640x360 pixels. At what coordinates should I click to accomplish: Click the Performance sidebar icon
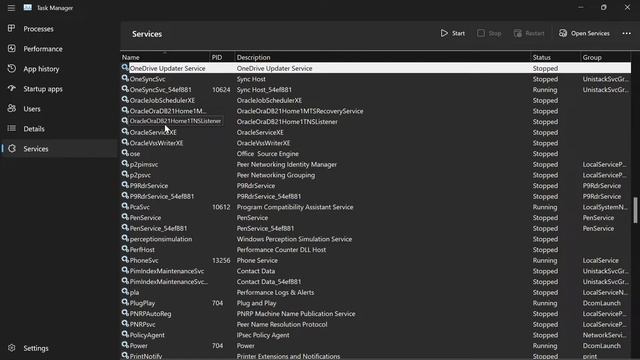11,48
